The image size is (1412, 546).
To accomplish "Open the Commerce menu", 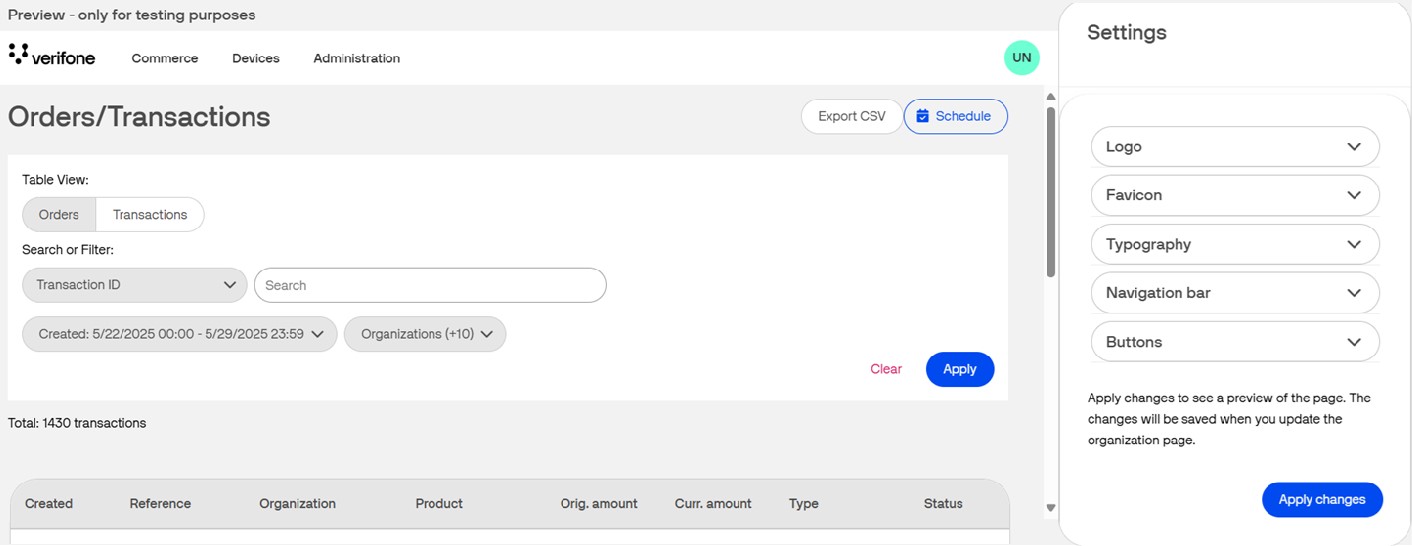I will tap(165, 58).
